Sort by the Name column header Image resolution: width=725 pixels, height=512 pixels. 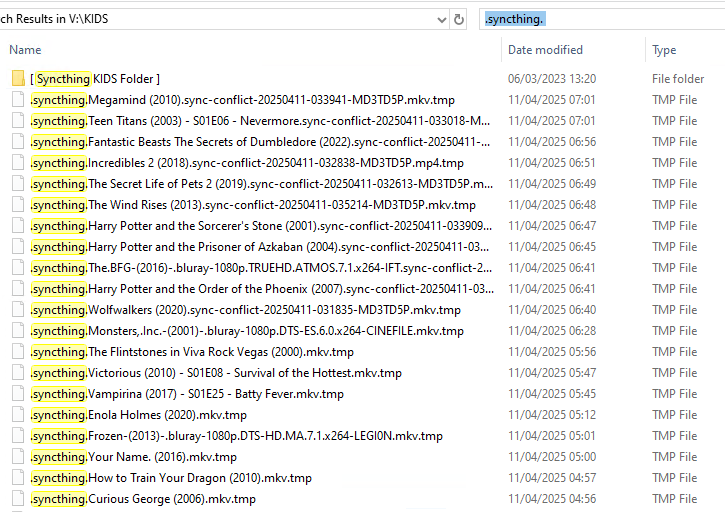coord(25,49)
